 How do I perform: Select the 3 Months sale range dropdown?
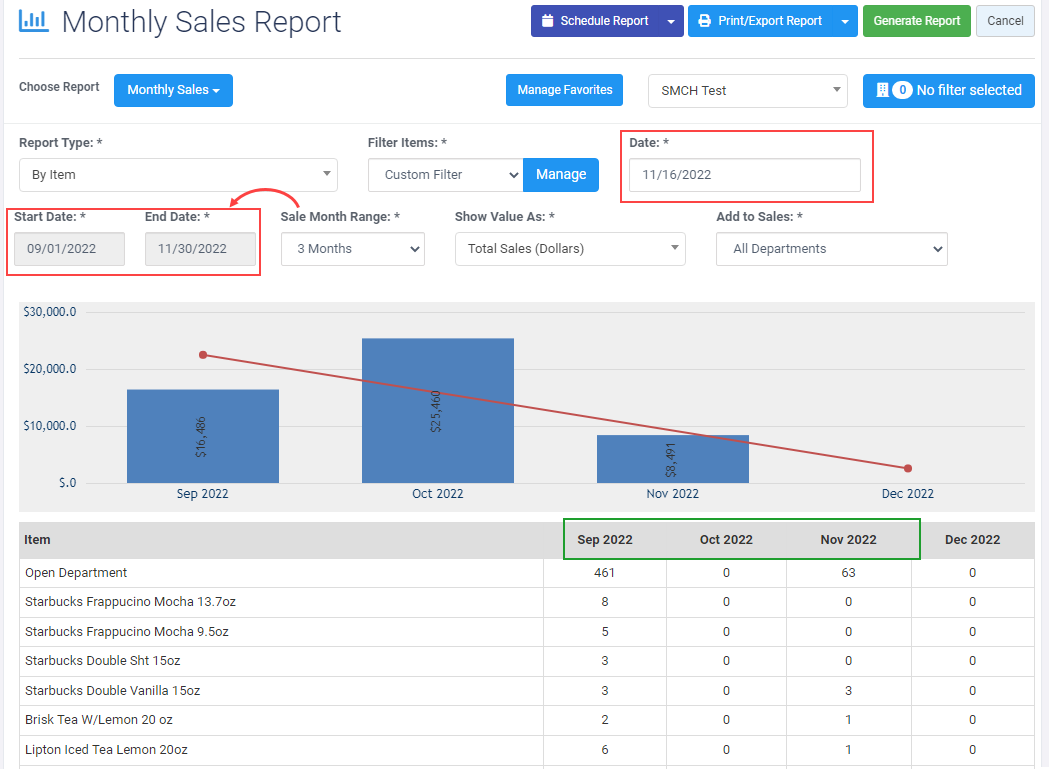tap(353, 249)
